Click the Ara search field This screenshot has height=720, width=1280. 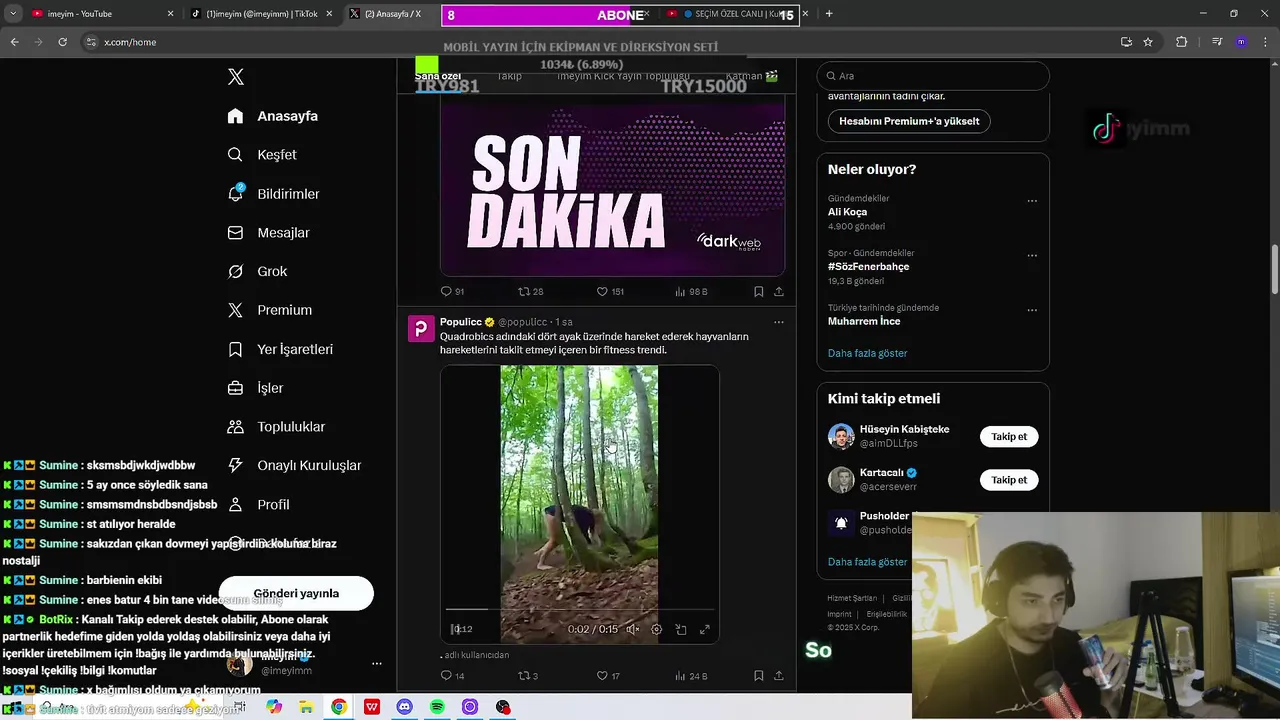pyautogui.click(x=933, y=76)
